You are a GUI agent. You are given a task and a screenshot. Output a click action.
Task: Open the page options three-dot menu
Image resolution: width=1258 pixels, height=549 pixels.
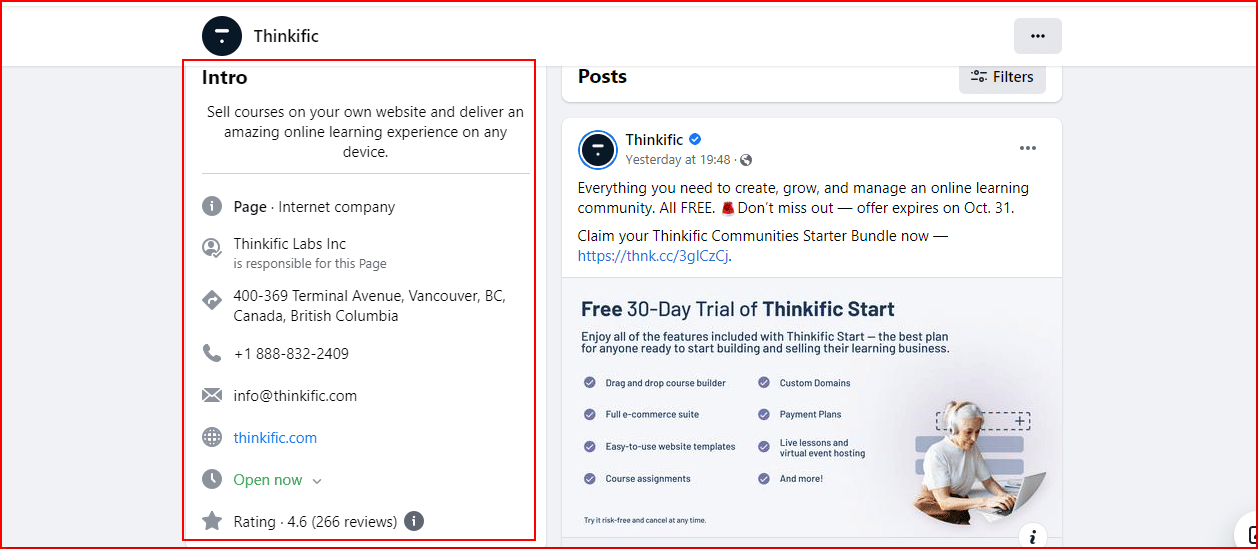point(1037,36)
